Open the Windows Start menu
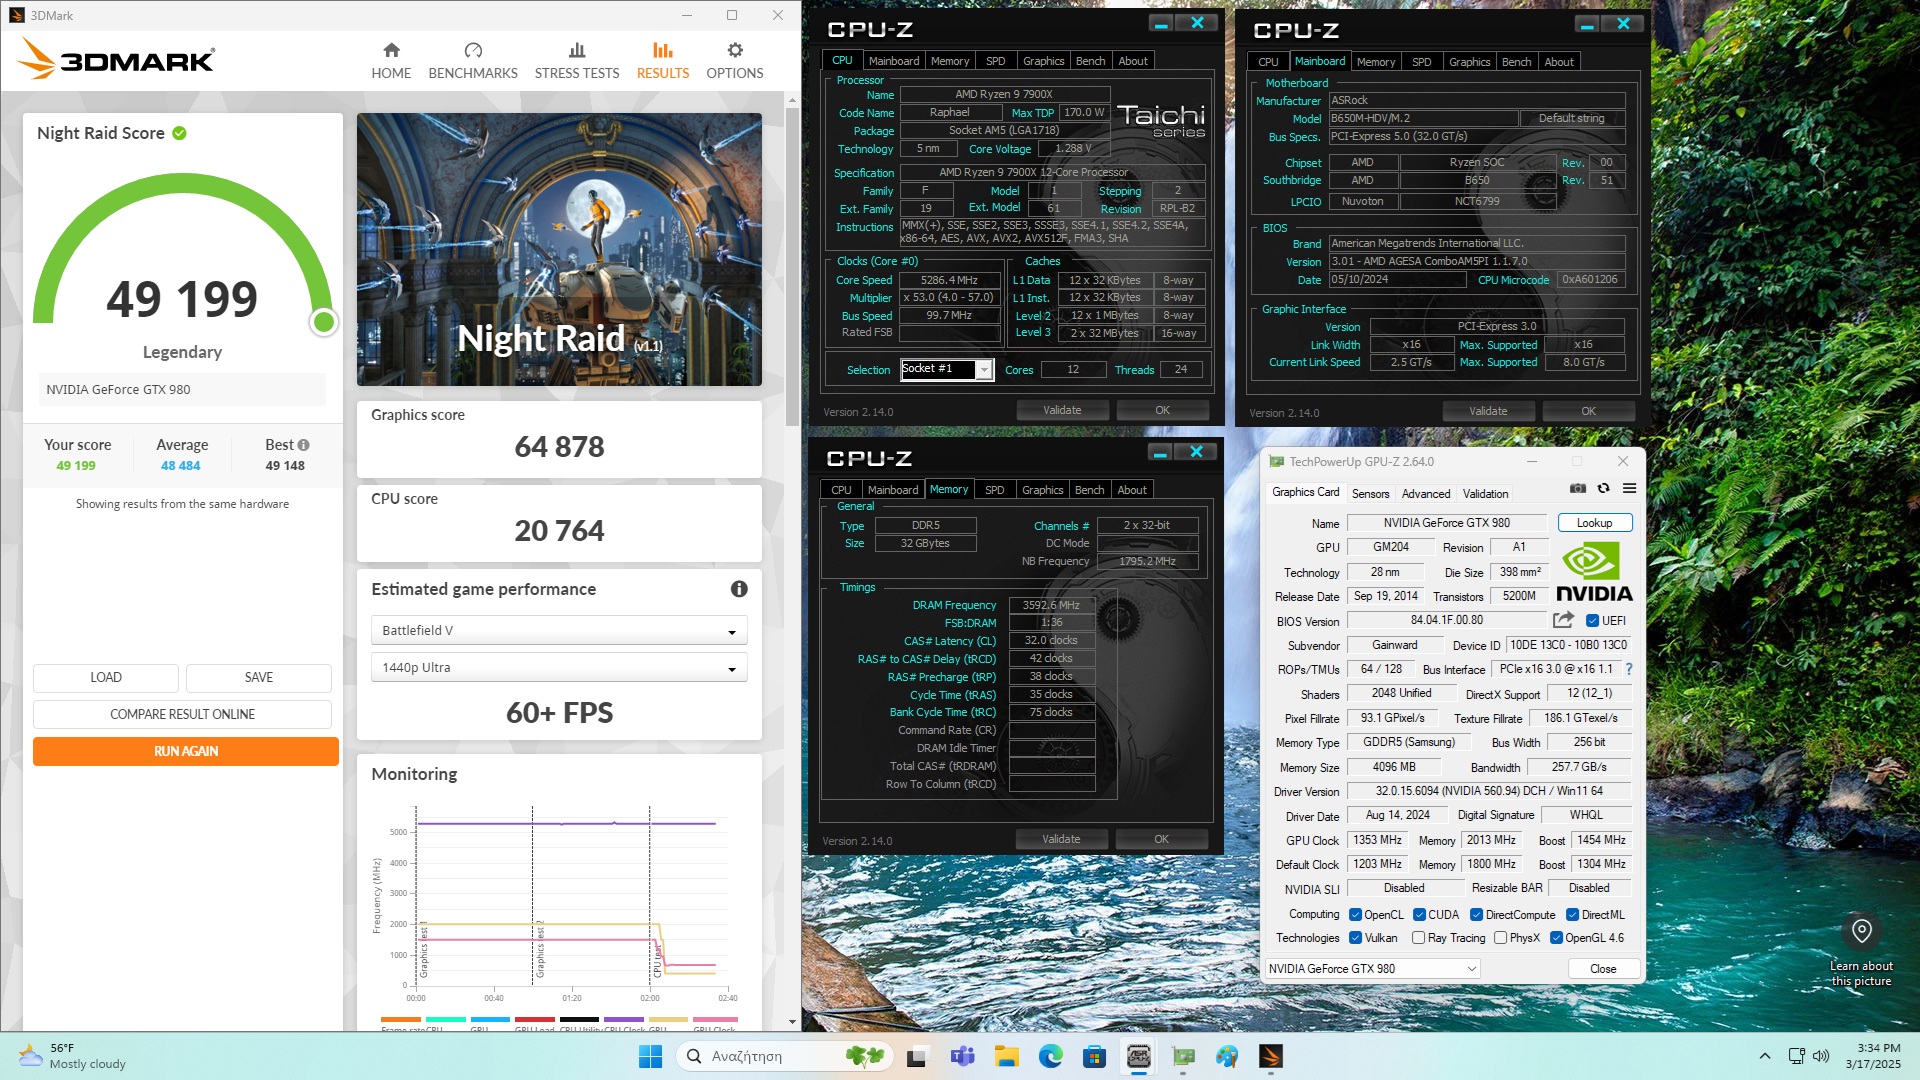1920x1080 pixels. tap(650, 1056)
